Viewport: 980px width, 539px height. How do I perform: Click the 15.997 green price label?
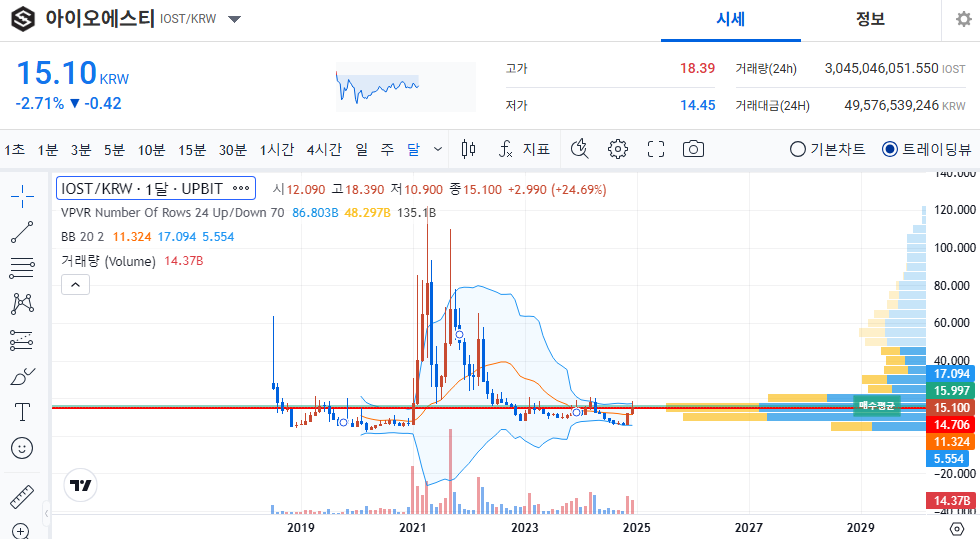click(x=951, y=391)
